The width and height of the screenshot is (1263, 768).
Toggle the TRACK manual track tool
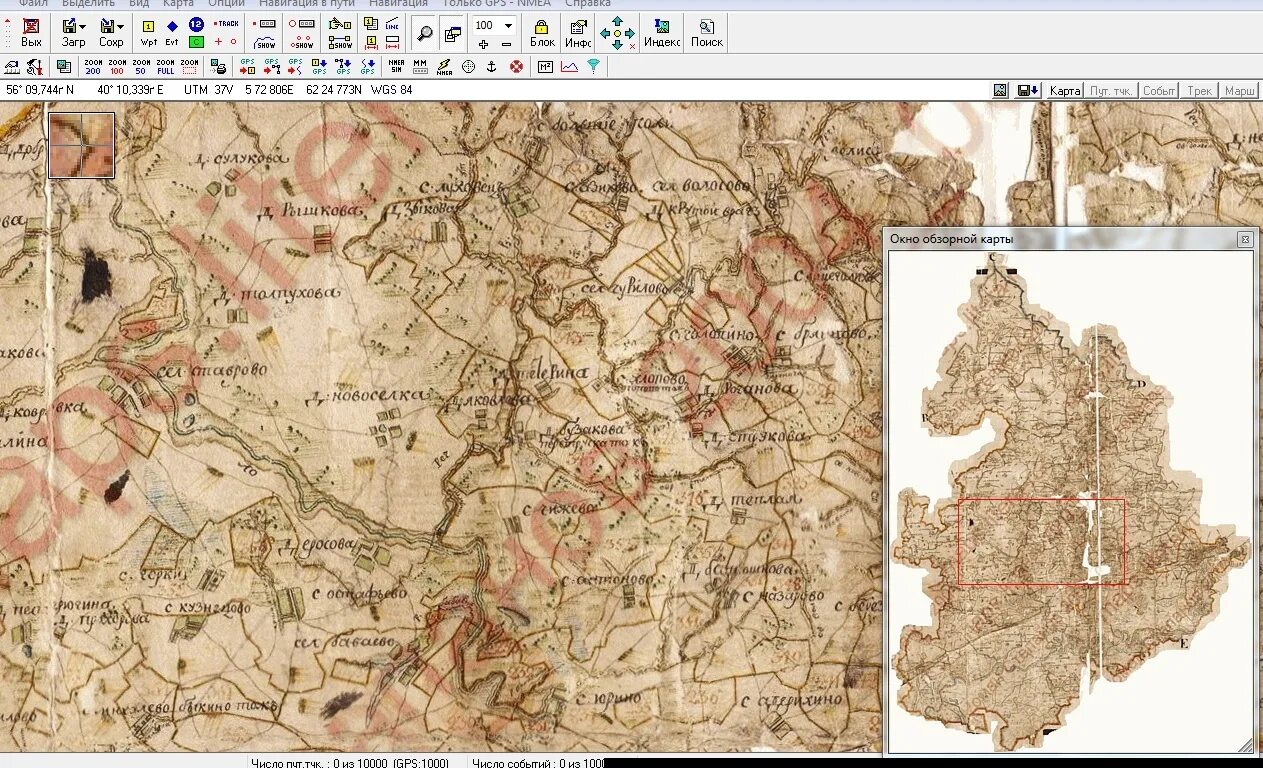tap(227, 23)
